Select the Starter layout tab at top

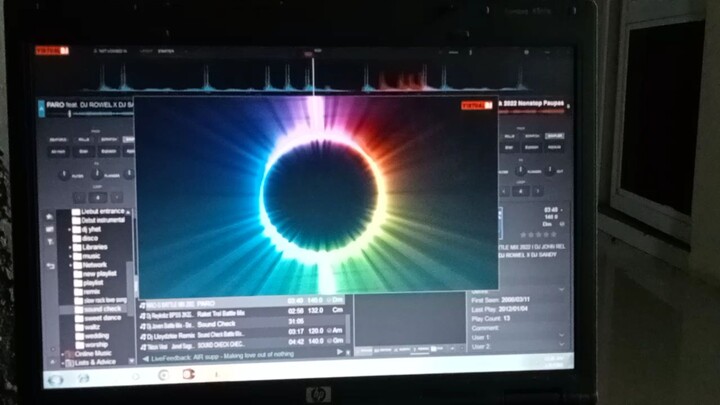(166, 50)
